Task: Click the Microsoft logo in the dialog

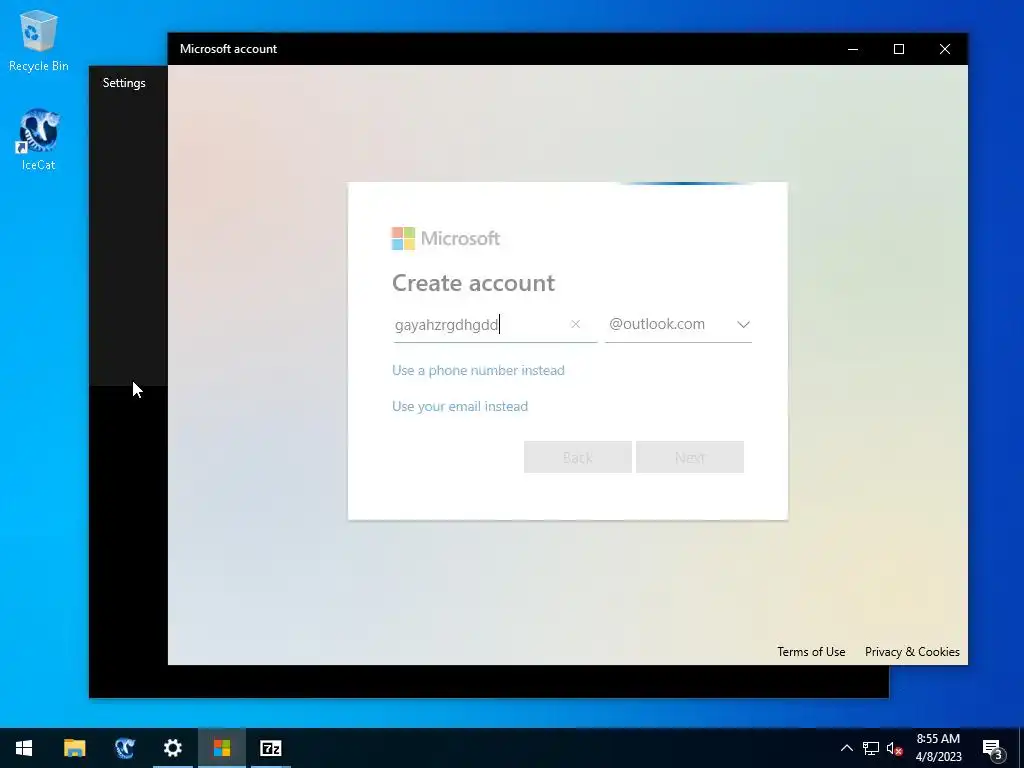Action: [x=446, y=238]
